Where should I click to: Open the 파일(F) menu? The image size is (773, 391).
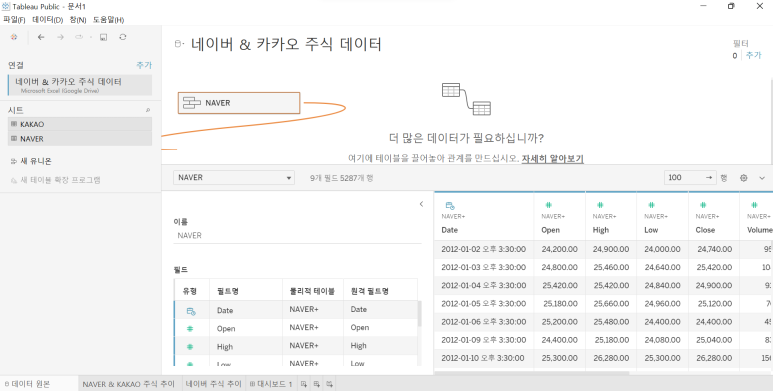click(14, 20)
